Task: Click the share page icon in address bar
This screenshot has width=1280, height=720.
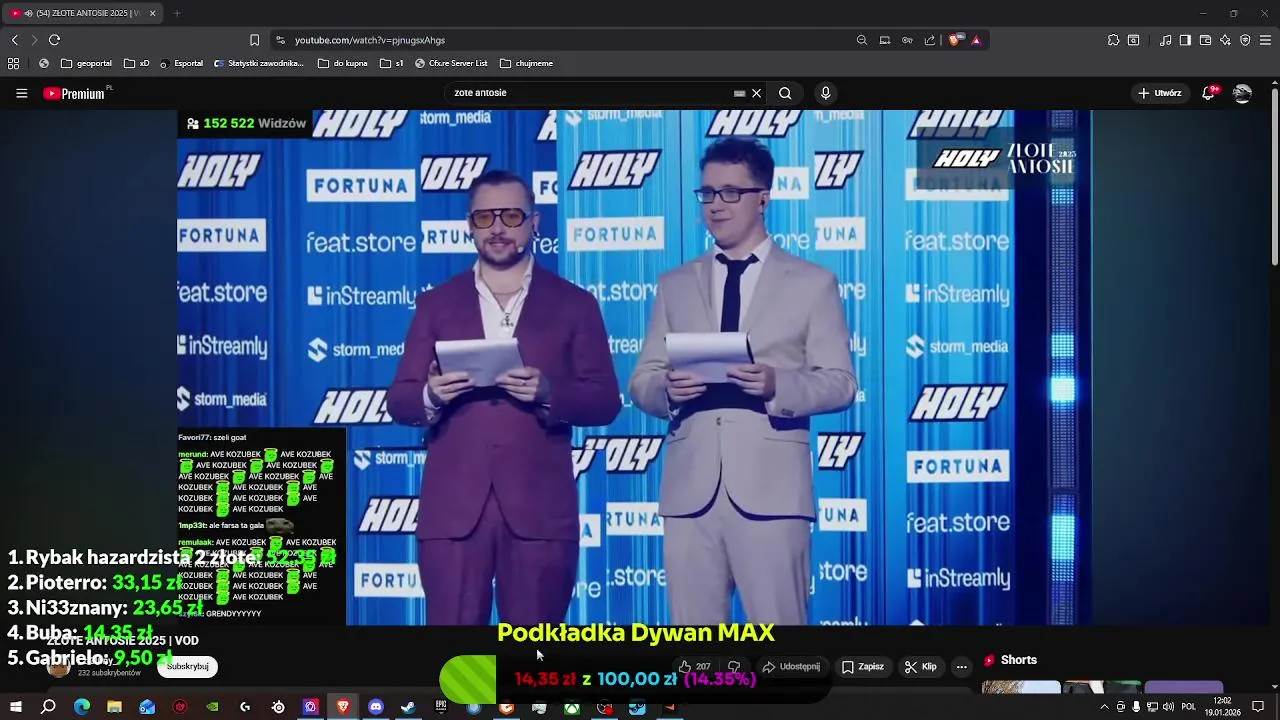Action: coord(930,40)
